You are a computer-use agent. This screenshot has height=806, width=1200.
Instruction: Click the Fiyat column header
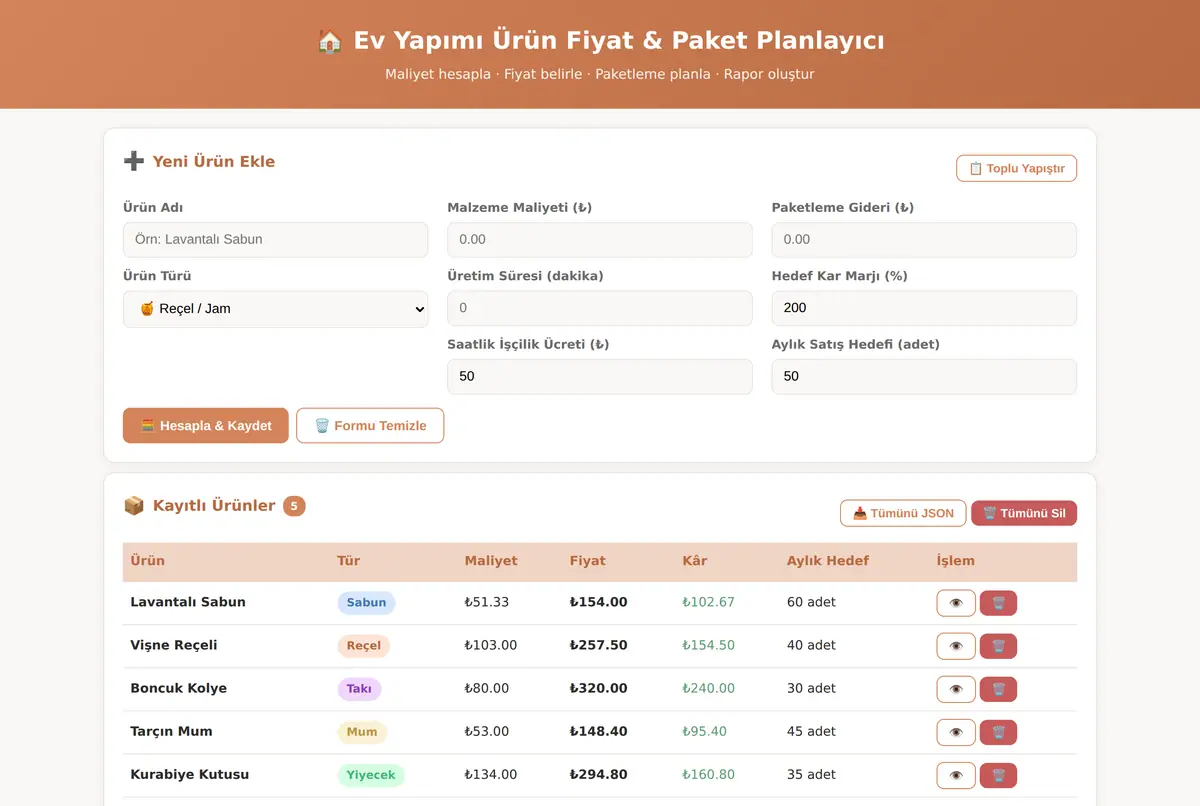pos(588,561)
